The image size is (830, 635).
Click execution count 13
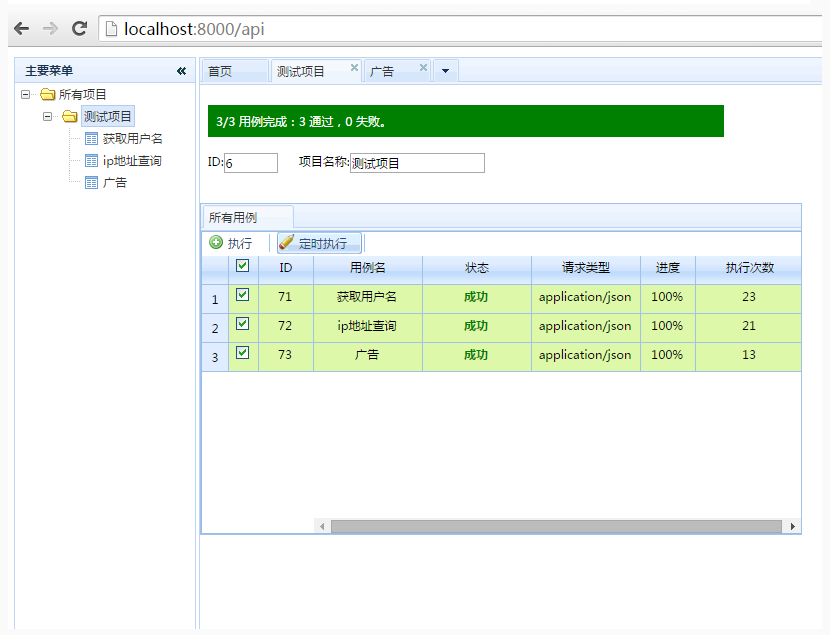[x=749, y=355]
